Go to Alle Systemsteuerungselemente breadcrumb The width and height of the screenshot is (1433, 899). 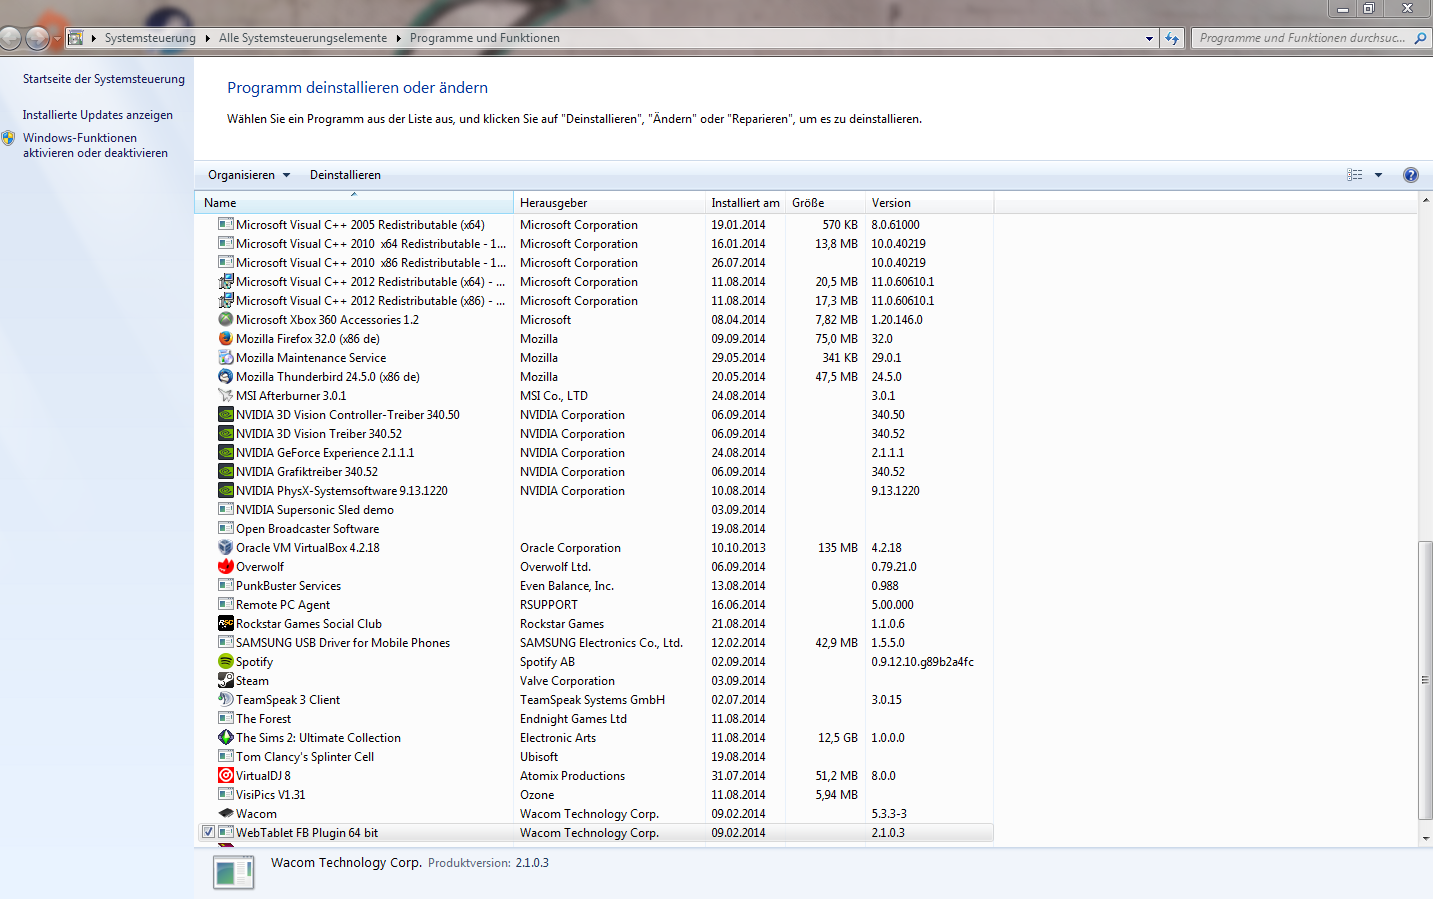(303, 38)
